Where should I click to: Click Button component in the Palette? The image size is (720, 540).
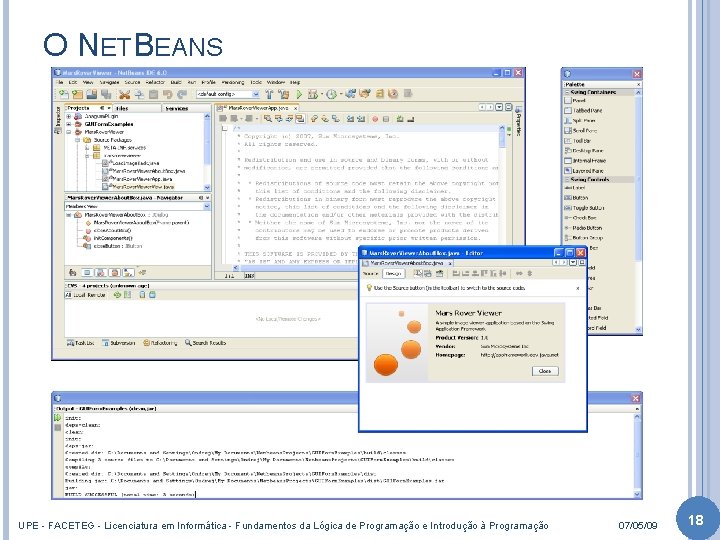pos(576,197)
